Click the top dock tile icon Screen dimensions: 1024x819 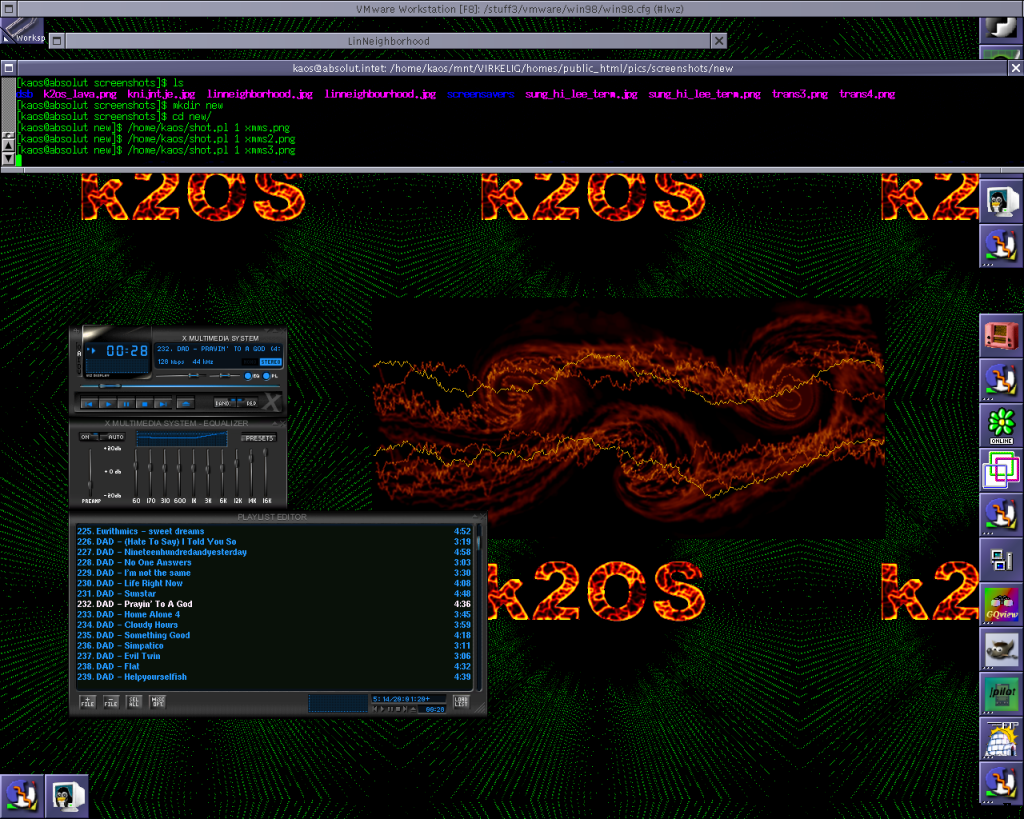(1001, 29)
